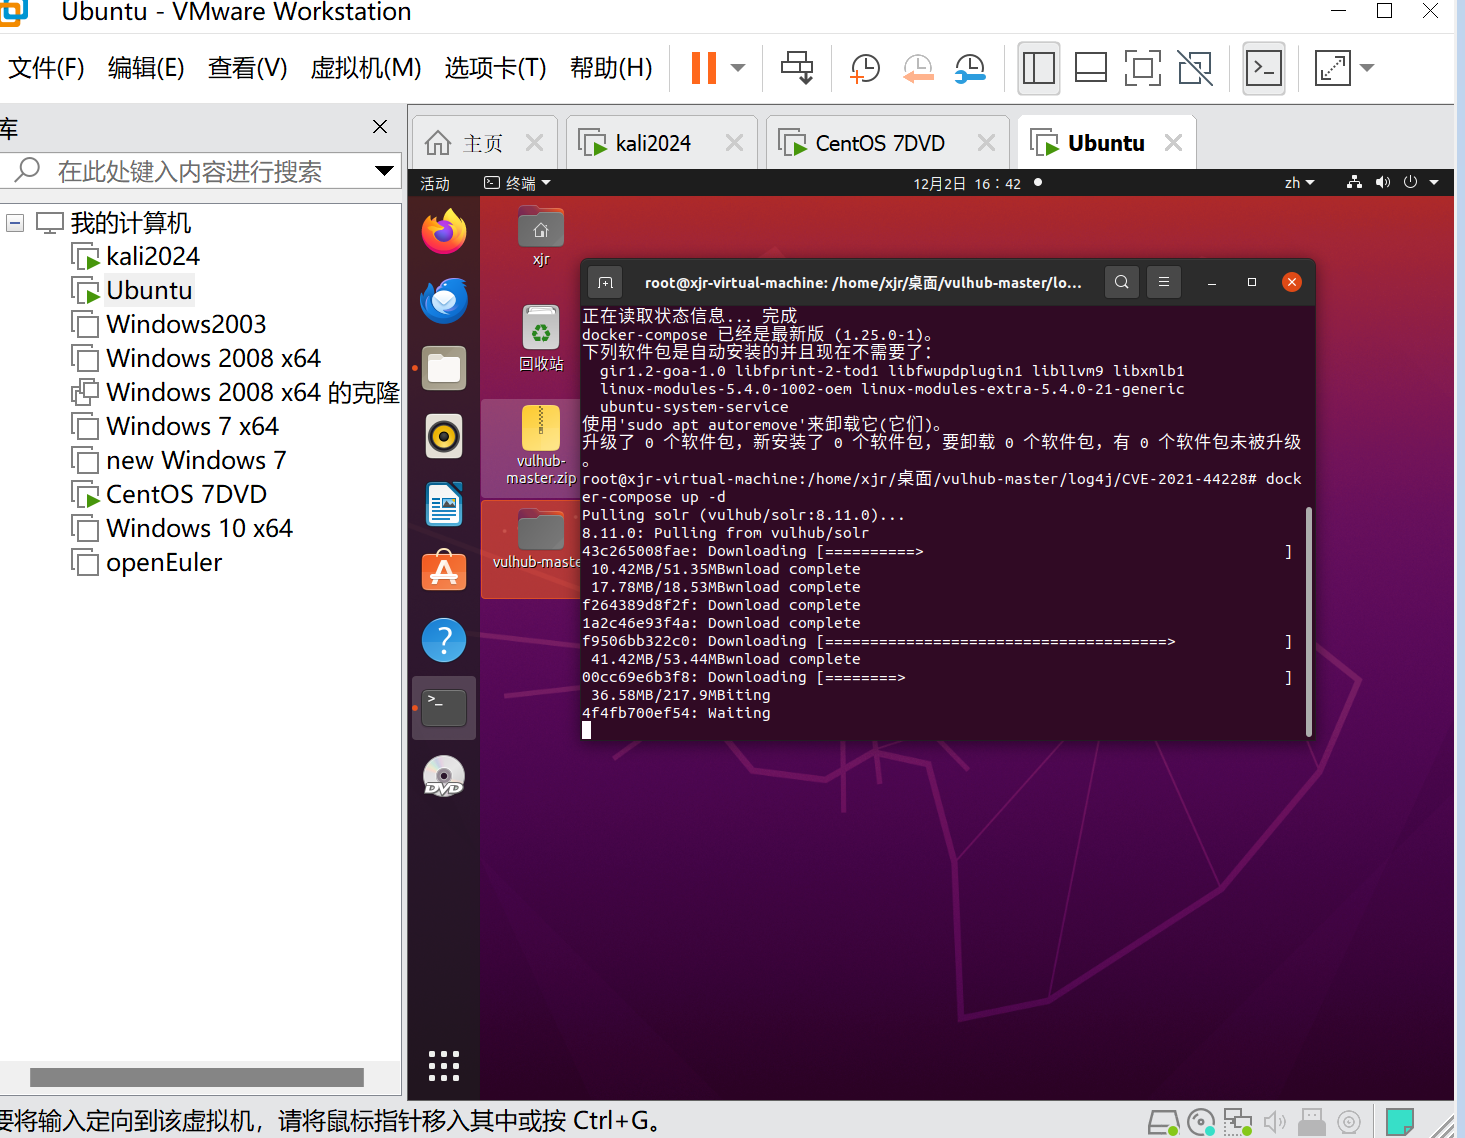Toggle Unity mode icon
The height and width of the screenshot is (1138, 1465).
(1195, 68)
